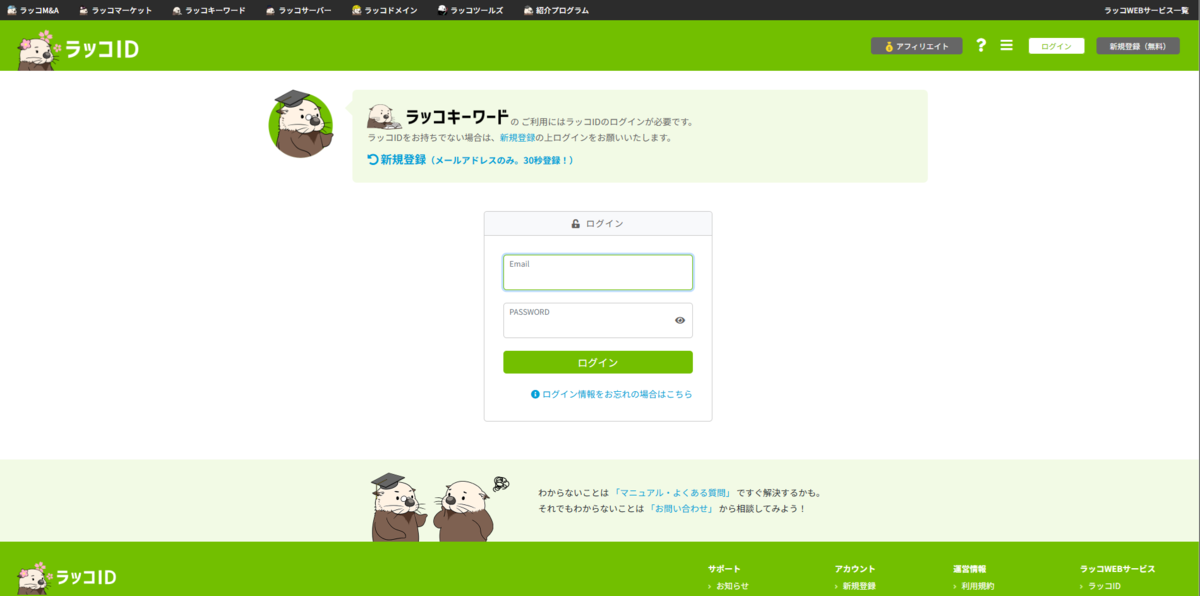Click the ラッコサーバー icon in top bar
The width and height of the screenshot is (1200, 596).
coord(271,10)
